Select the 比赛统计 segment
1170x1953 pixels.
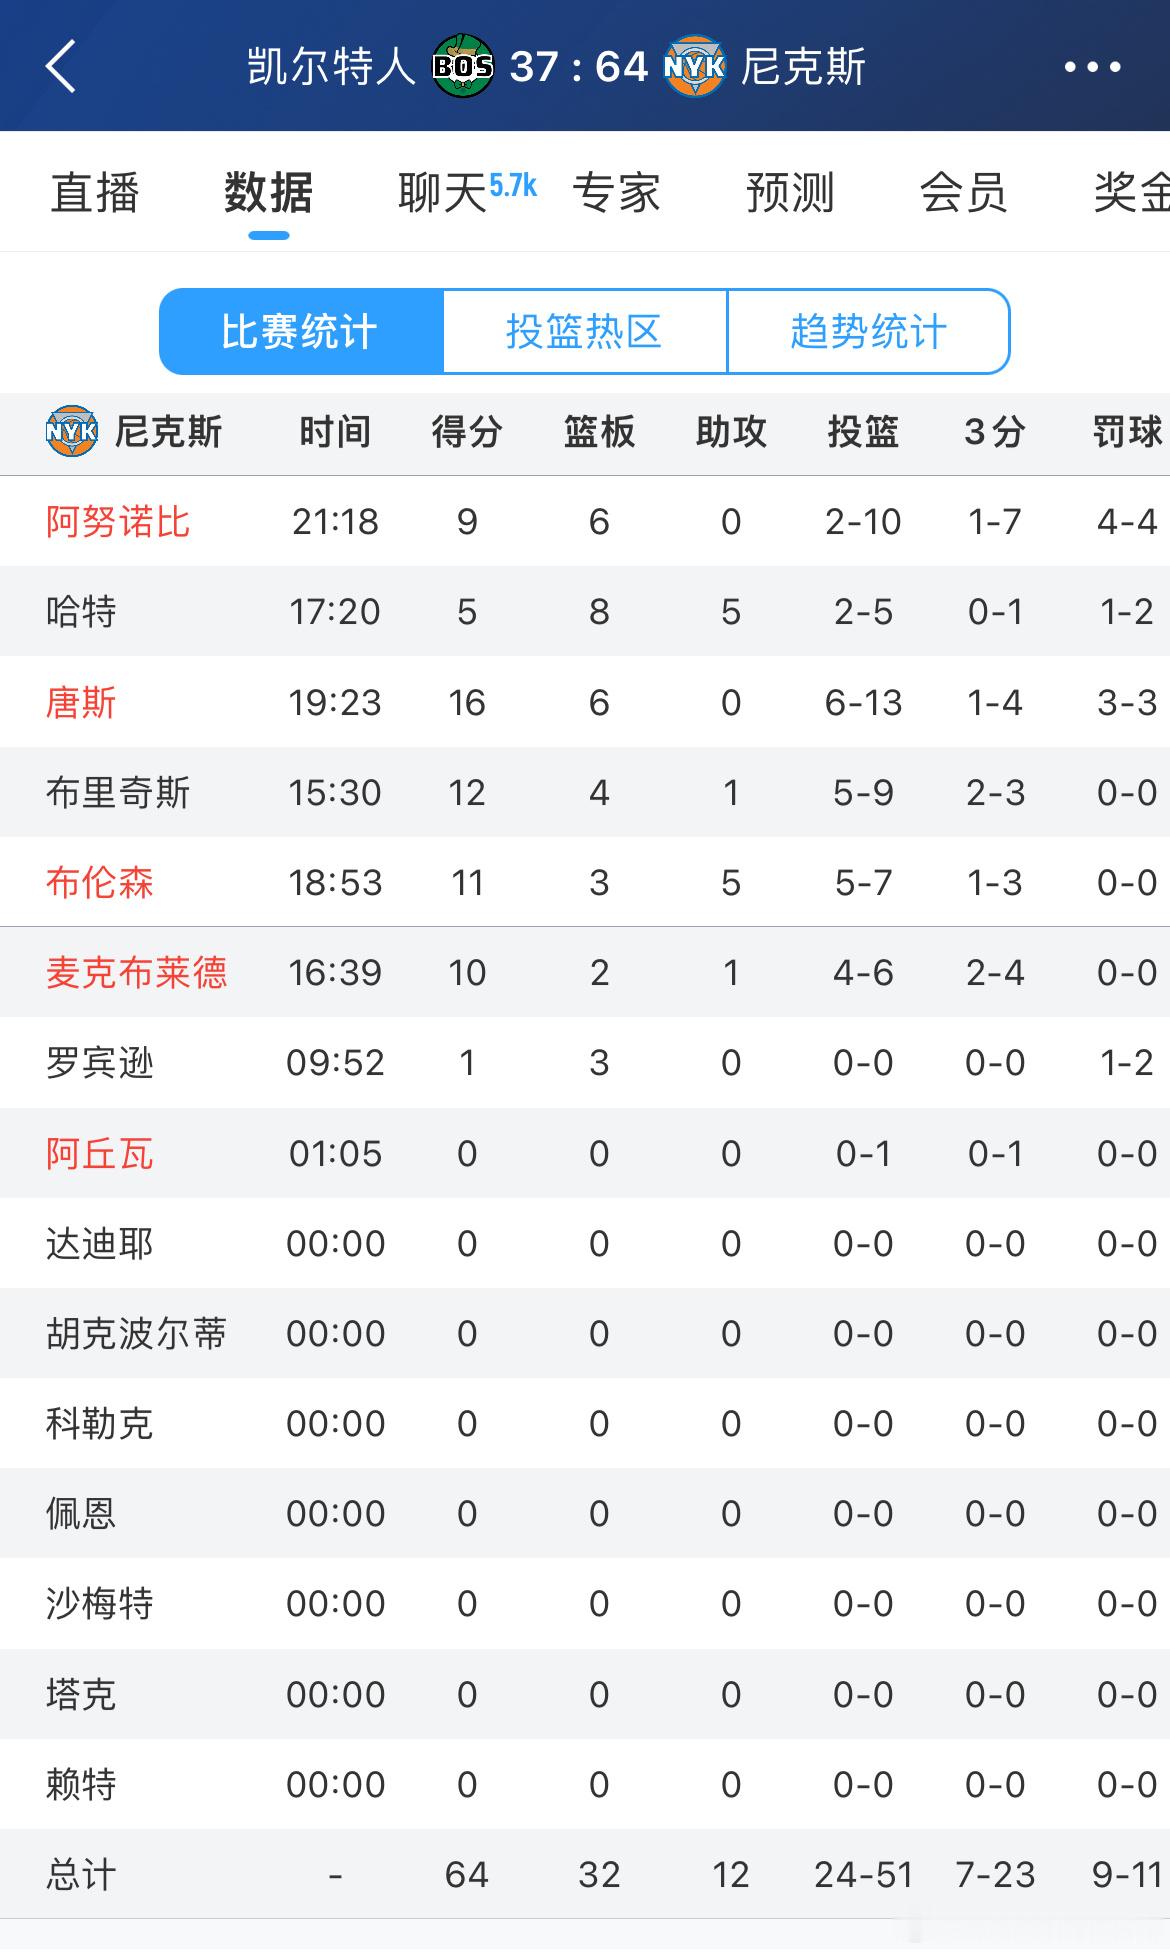click(301, 331)
